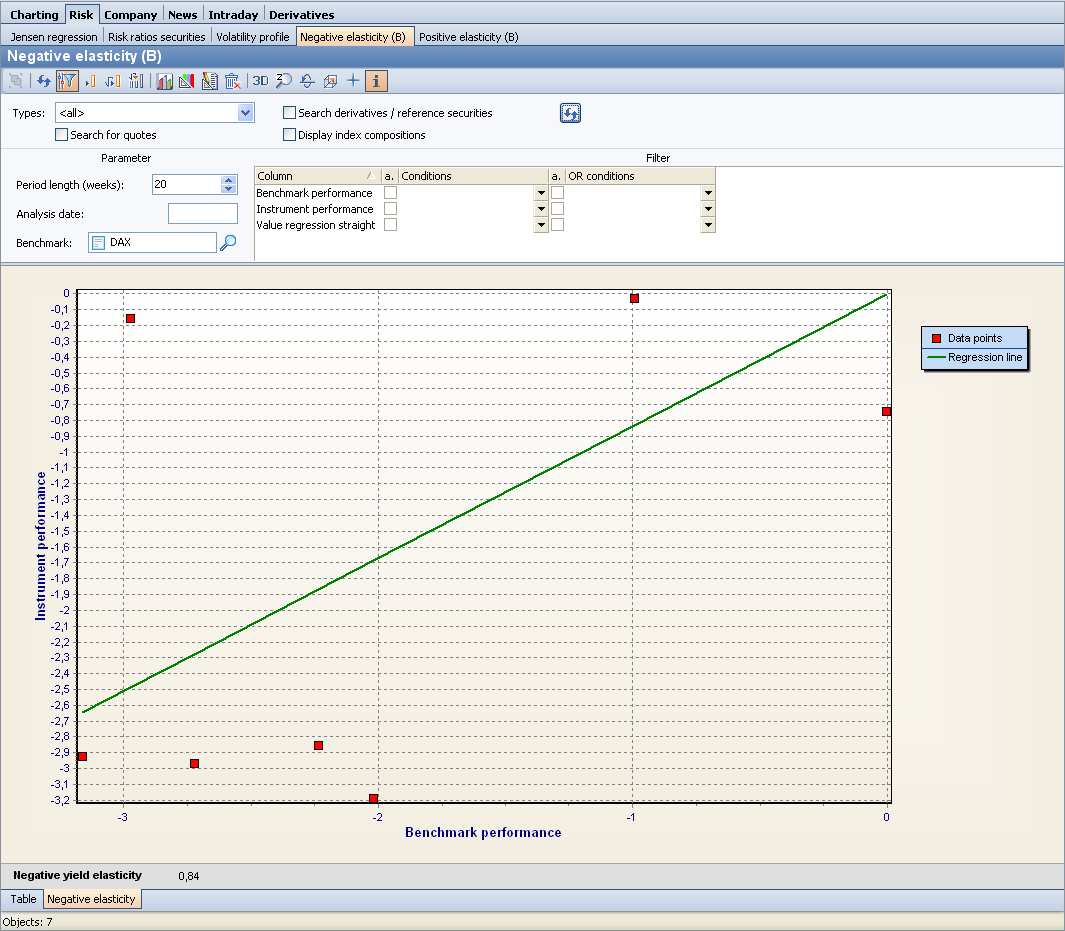The height and width of the screenshot is (931, 1065).
Task: Click the plus crosshair toolbar icon
Action: (353, 82)
